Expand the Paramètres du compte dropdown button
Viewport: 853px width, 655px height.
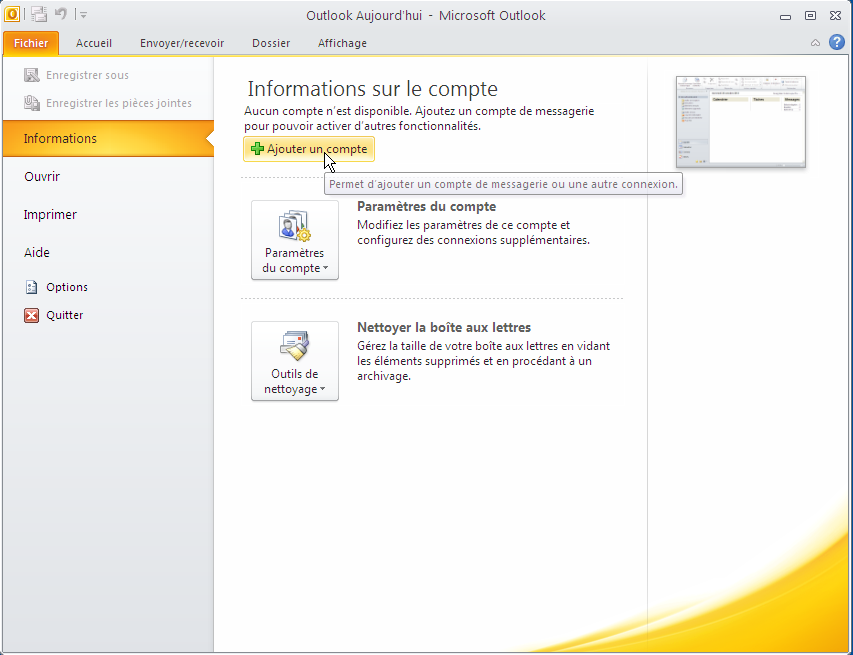click(x=295, y=240)
